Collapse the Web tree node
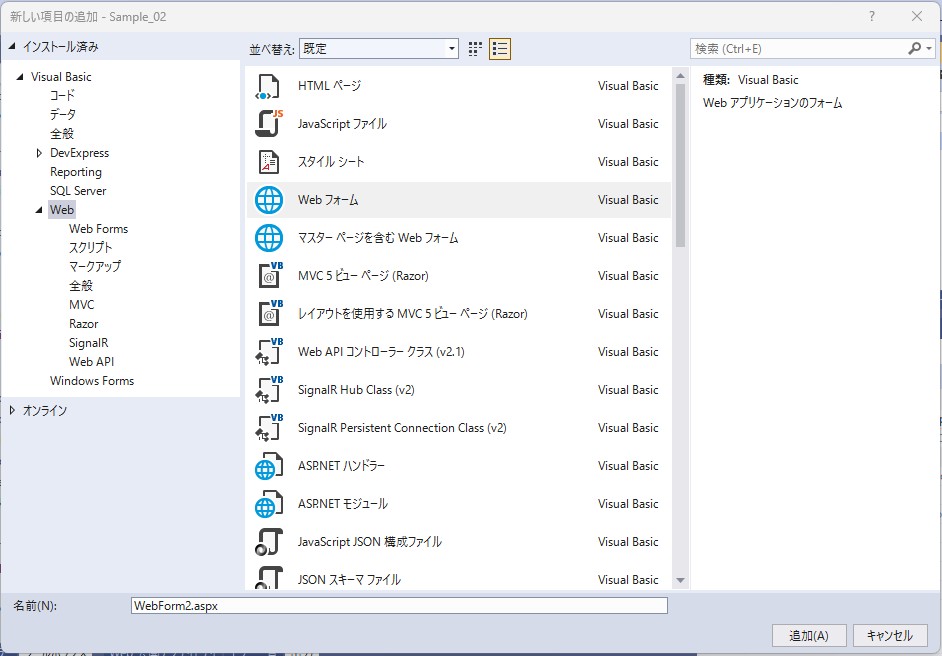Image resolution: width=942 pixels, height=656 pixels. pyautogui.click(x=39, y=210)
